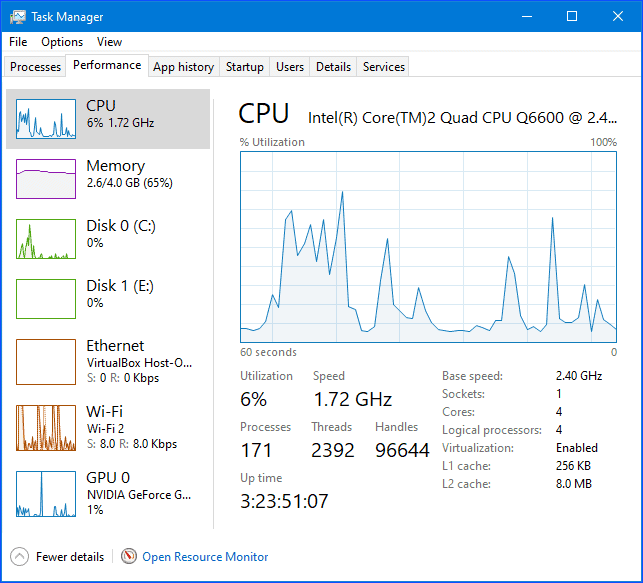This screenshot has height=583, width=643.
Task: Select Disk 0 (C:) graph icon
Action: (46, 239)
